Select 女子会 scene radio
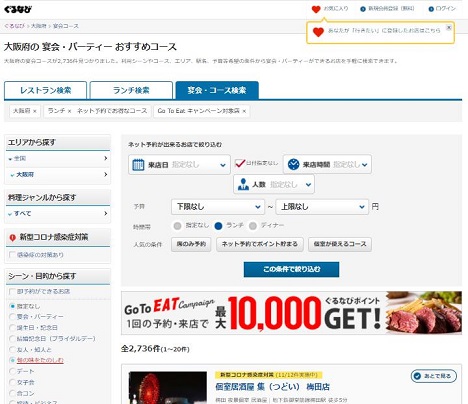 point(12,382)
